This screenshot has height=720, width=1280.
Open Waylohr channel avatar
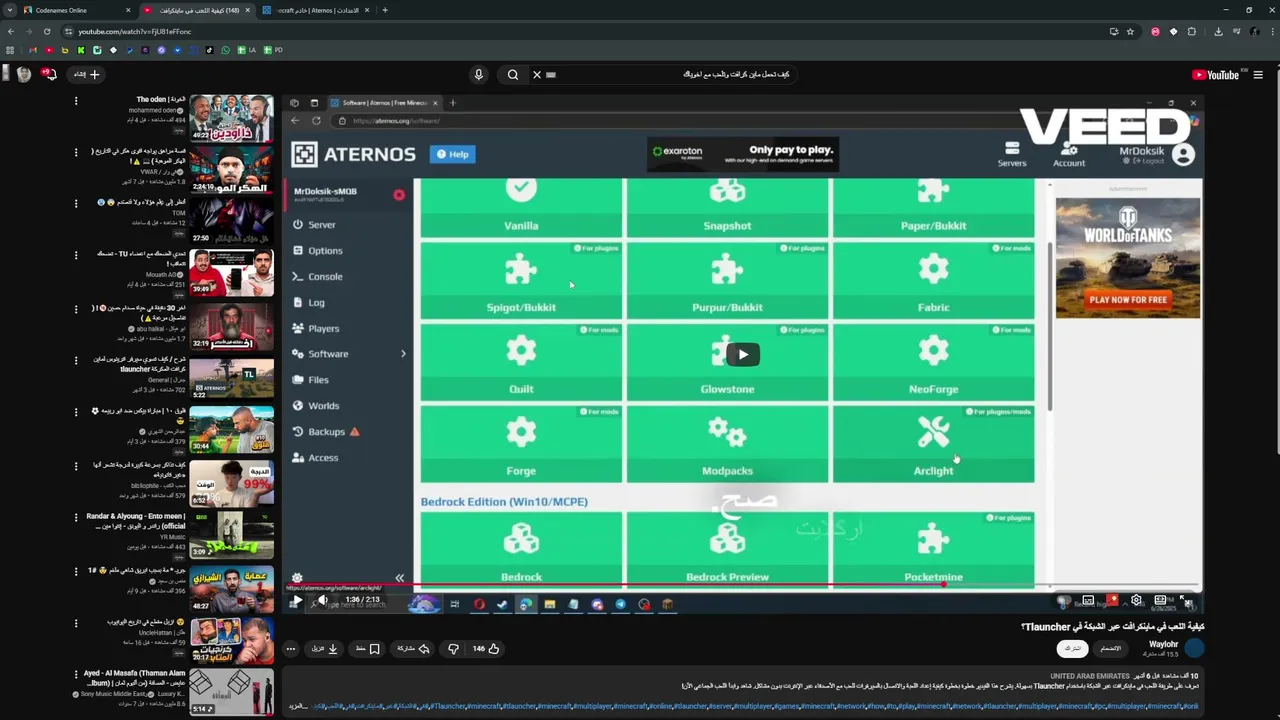coord(1194,649)
